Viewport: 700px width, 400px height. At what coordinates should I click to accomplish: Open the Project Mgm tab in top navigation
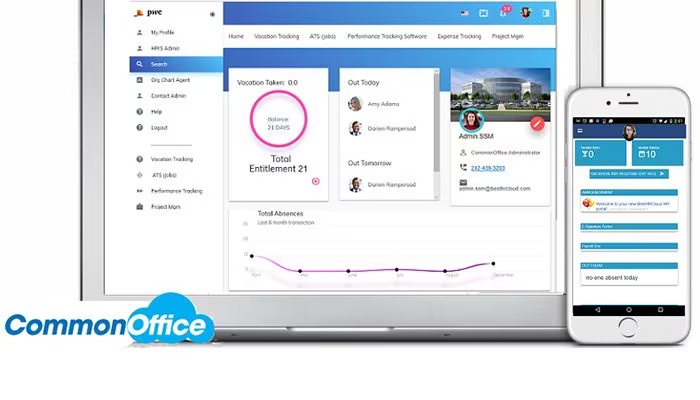coord(508,36)
